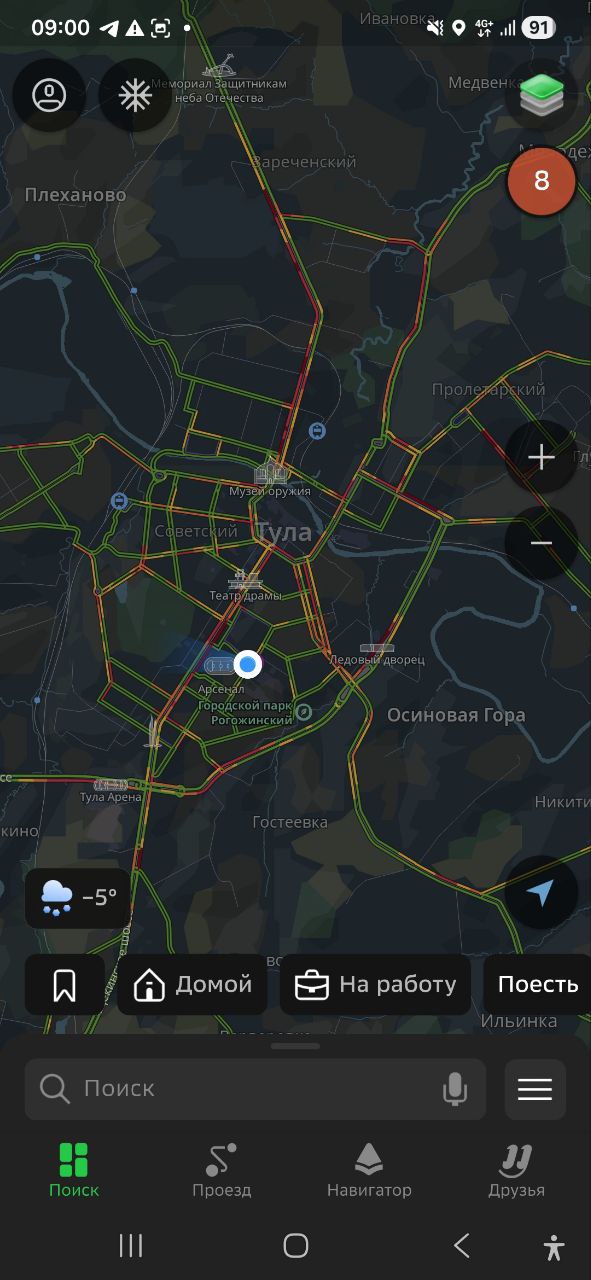591x1280 pixels.
Task: Zoom out with the minus button
Action: click(541, 543)
